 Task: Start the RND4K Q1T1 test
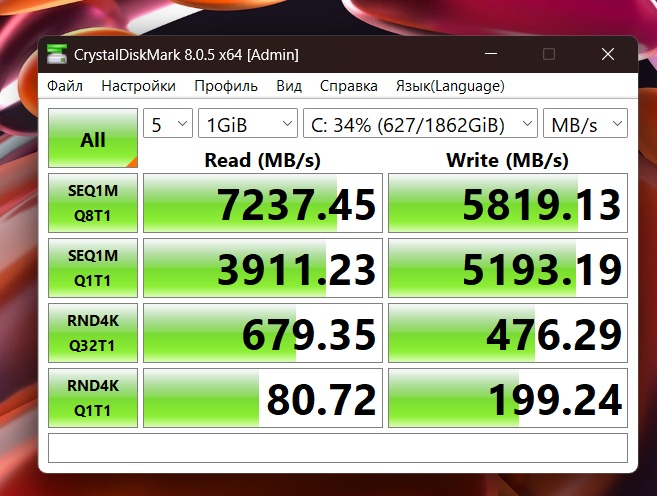click(93, 398)
